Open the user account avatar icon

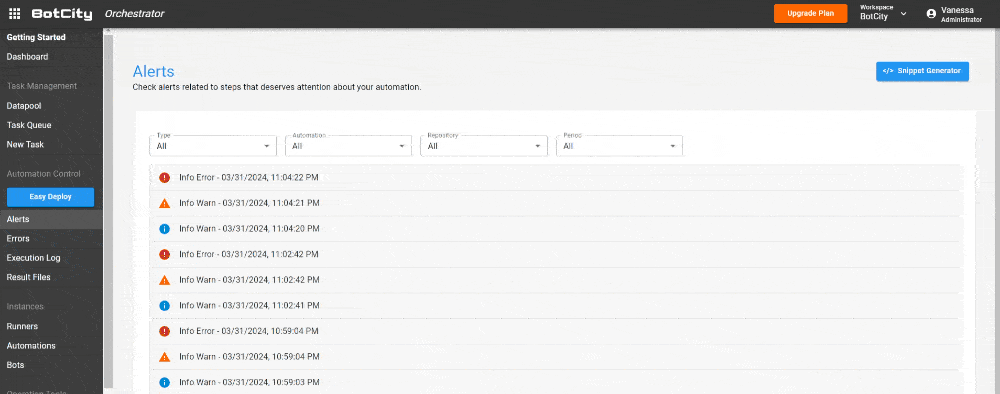coord(931,13)
